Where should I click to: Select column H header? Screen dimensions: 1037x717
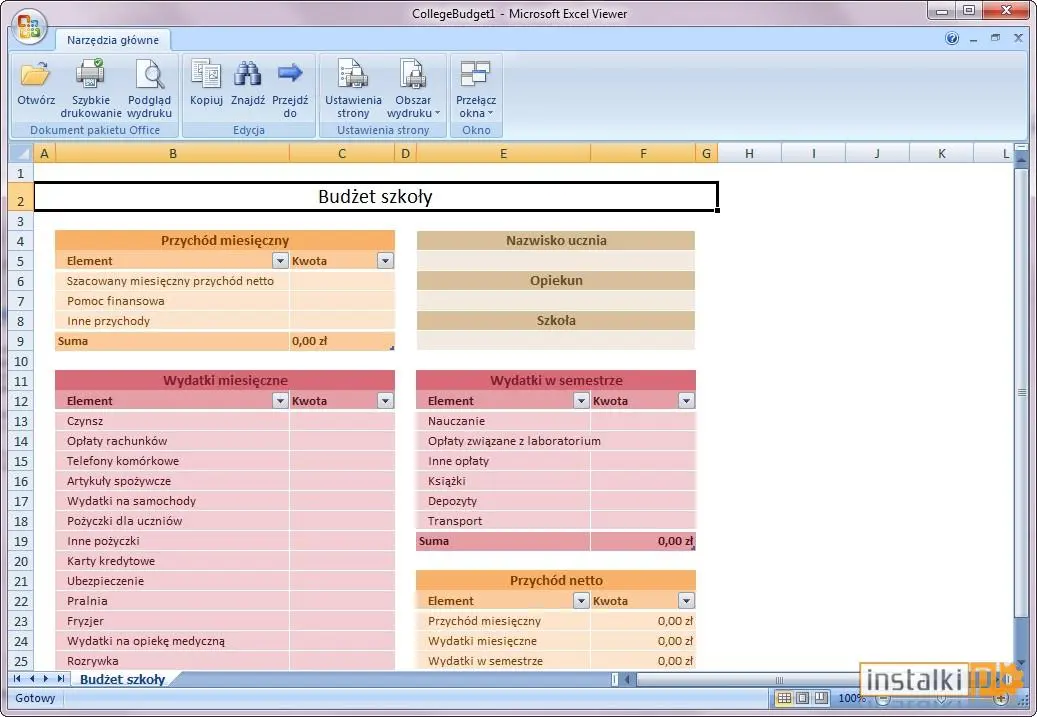click(749, 153)
